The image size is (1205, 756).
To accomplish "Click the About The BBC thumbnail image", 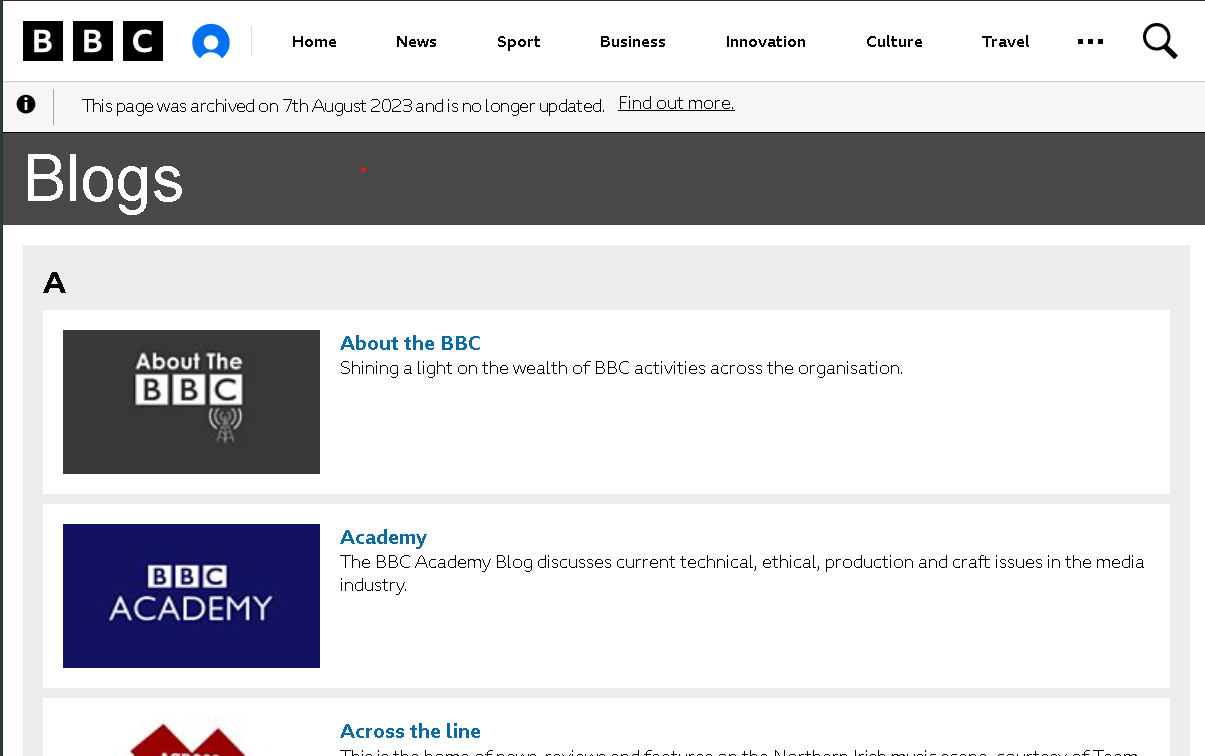I will [x=191, y=402].
